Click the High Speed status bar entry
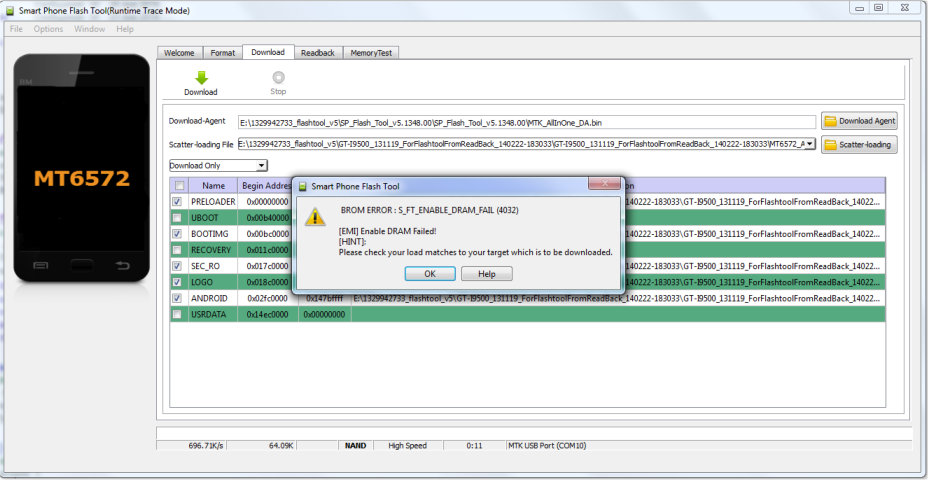 pos(407,446)
